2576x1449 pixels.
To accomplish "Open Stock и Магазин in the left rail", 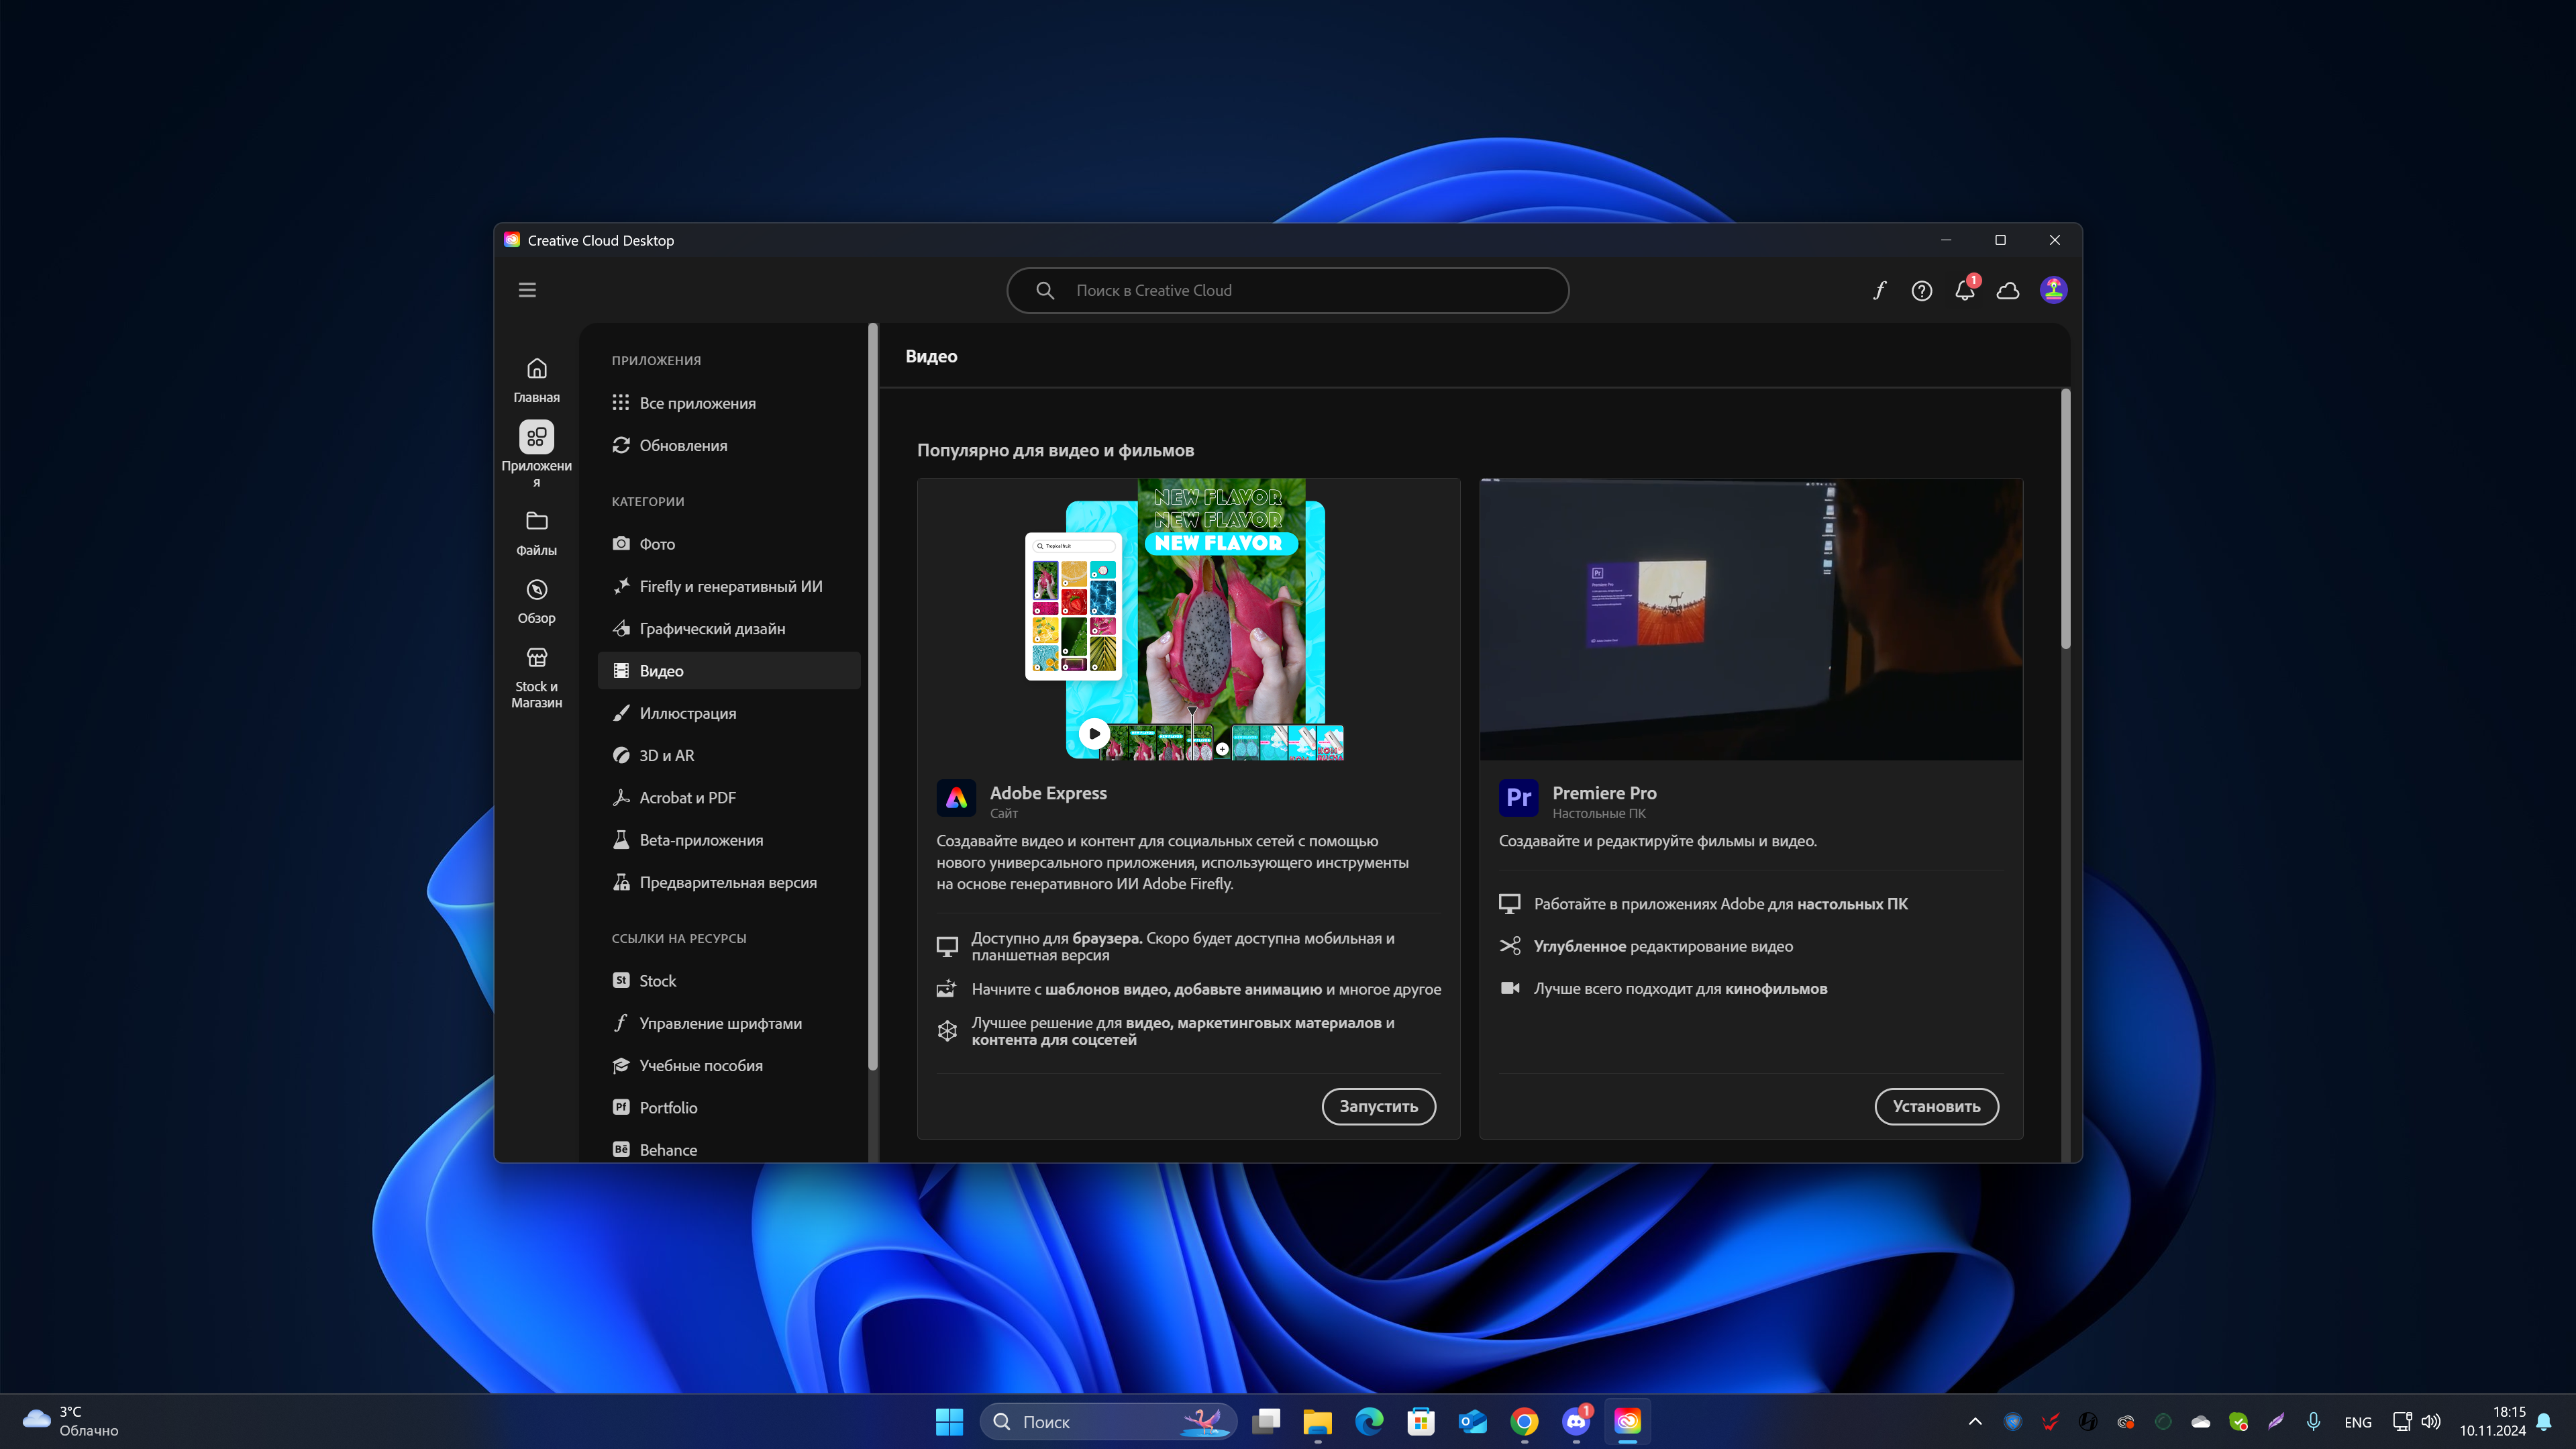I will click(x=536, y=678).
